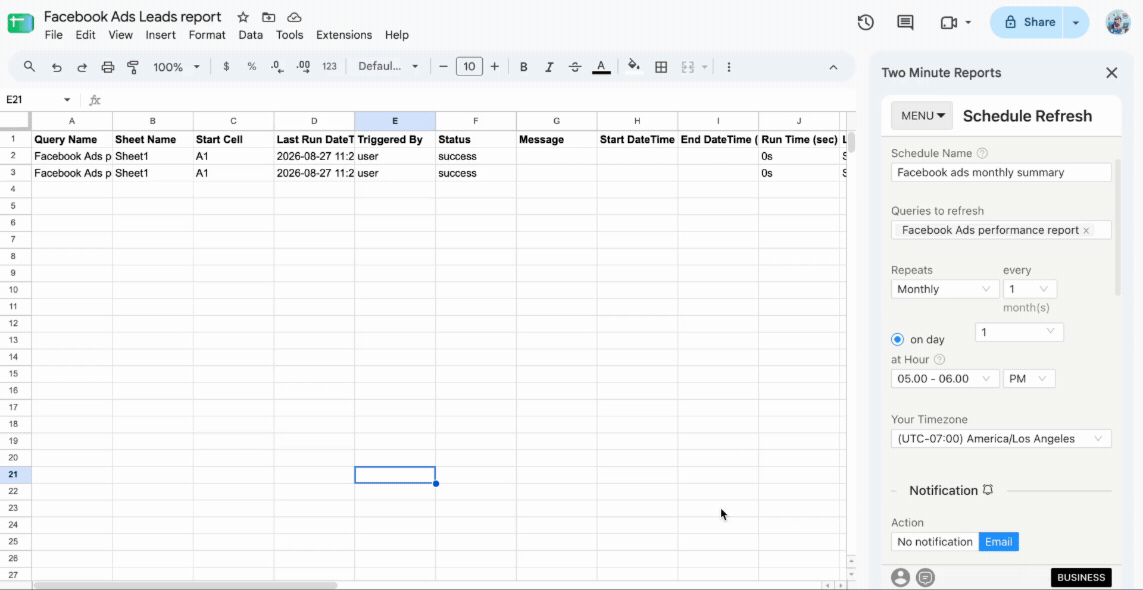Open the sidebar MENU dropdown

tap(921, 115)
